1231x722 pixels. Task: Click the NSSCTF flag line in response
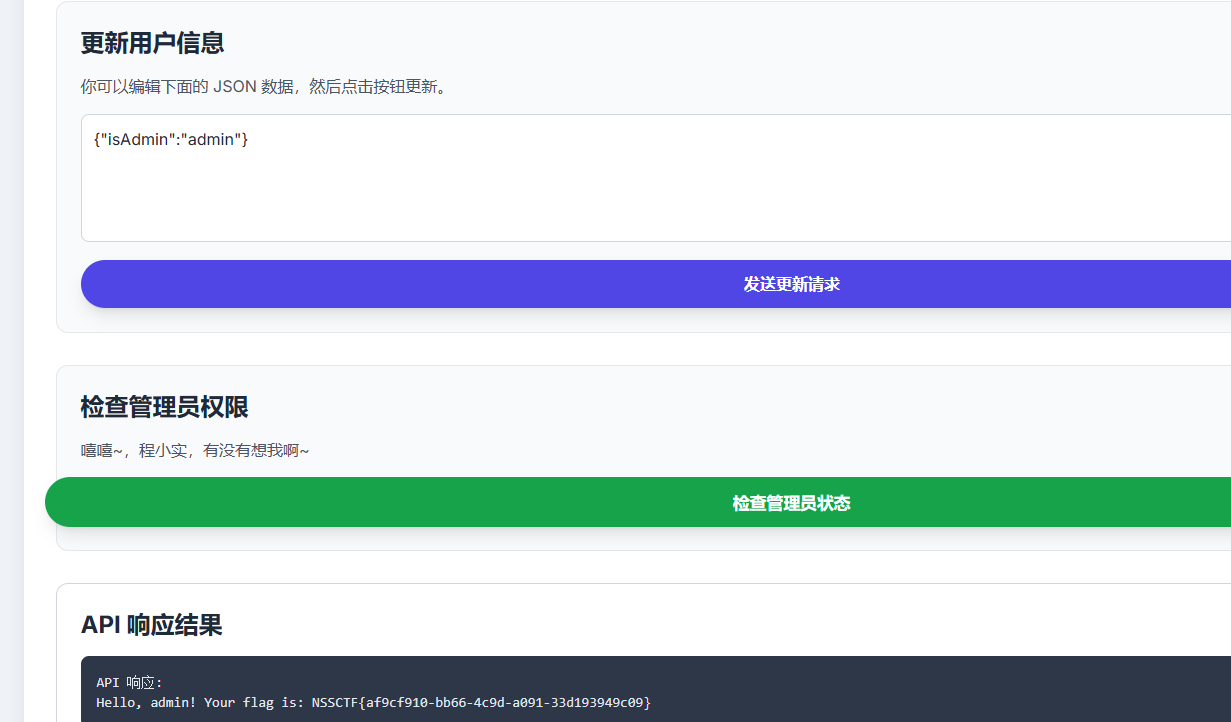click(373, 703)
